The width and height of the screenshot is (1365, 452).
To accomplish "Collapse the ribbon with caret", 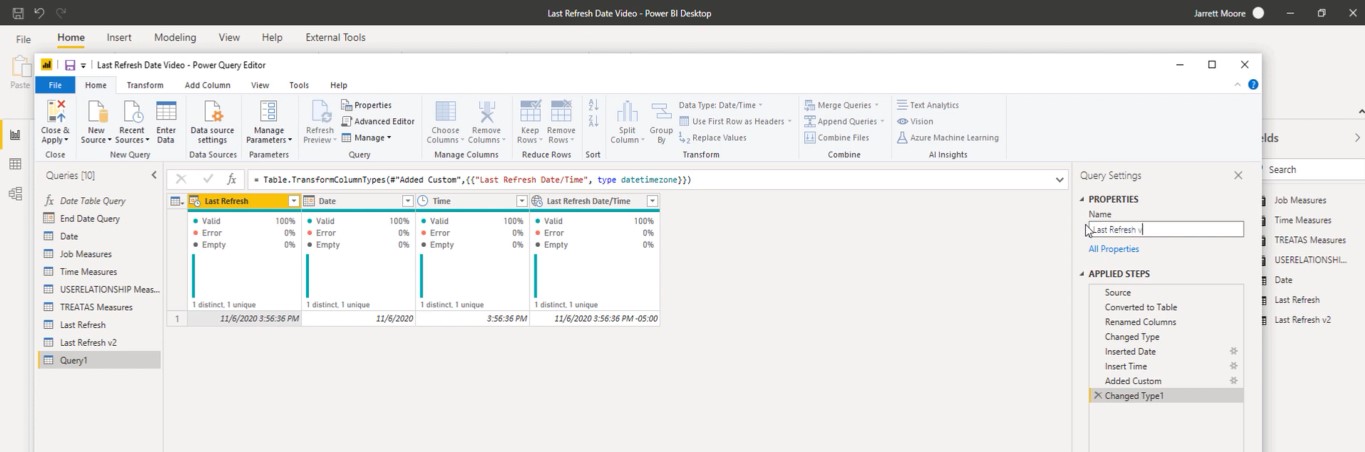I will [x=1238, y=85].
